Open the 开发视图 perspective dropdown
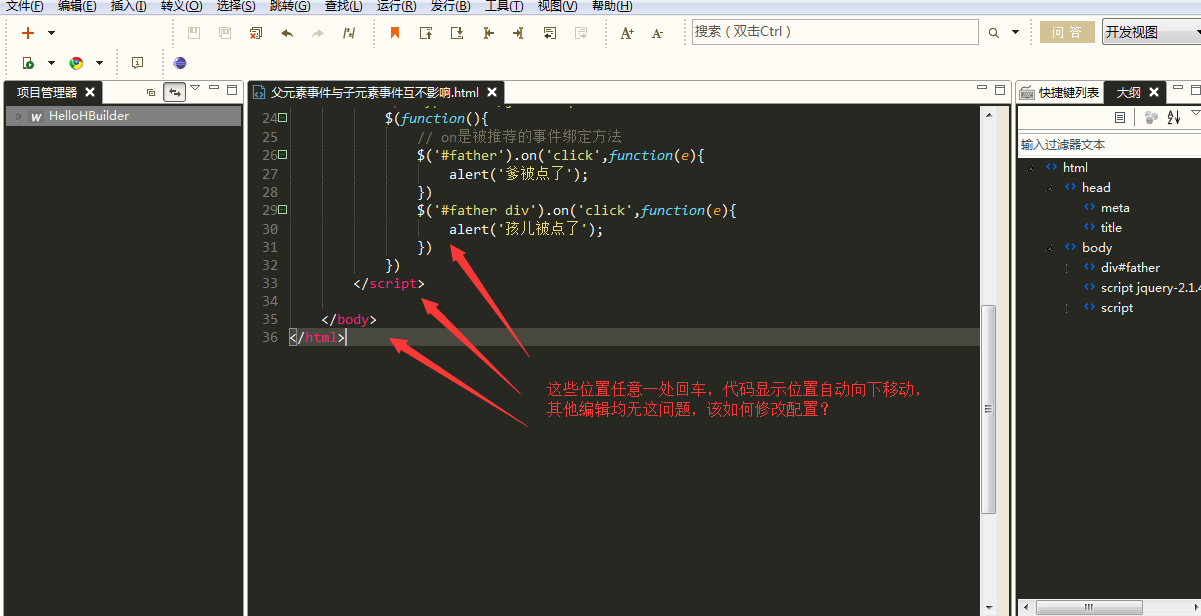The image size is (1201, 616). tap(1150, 32)
